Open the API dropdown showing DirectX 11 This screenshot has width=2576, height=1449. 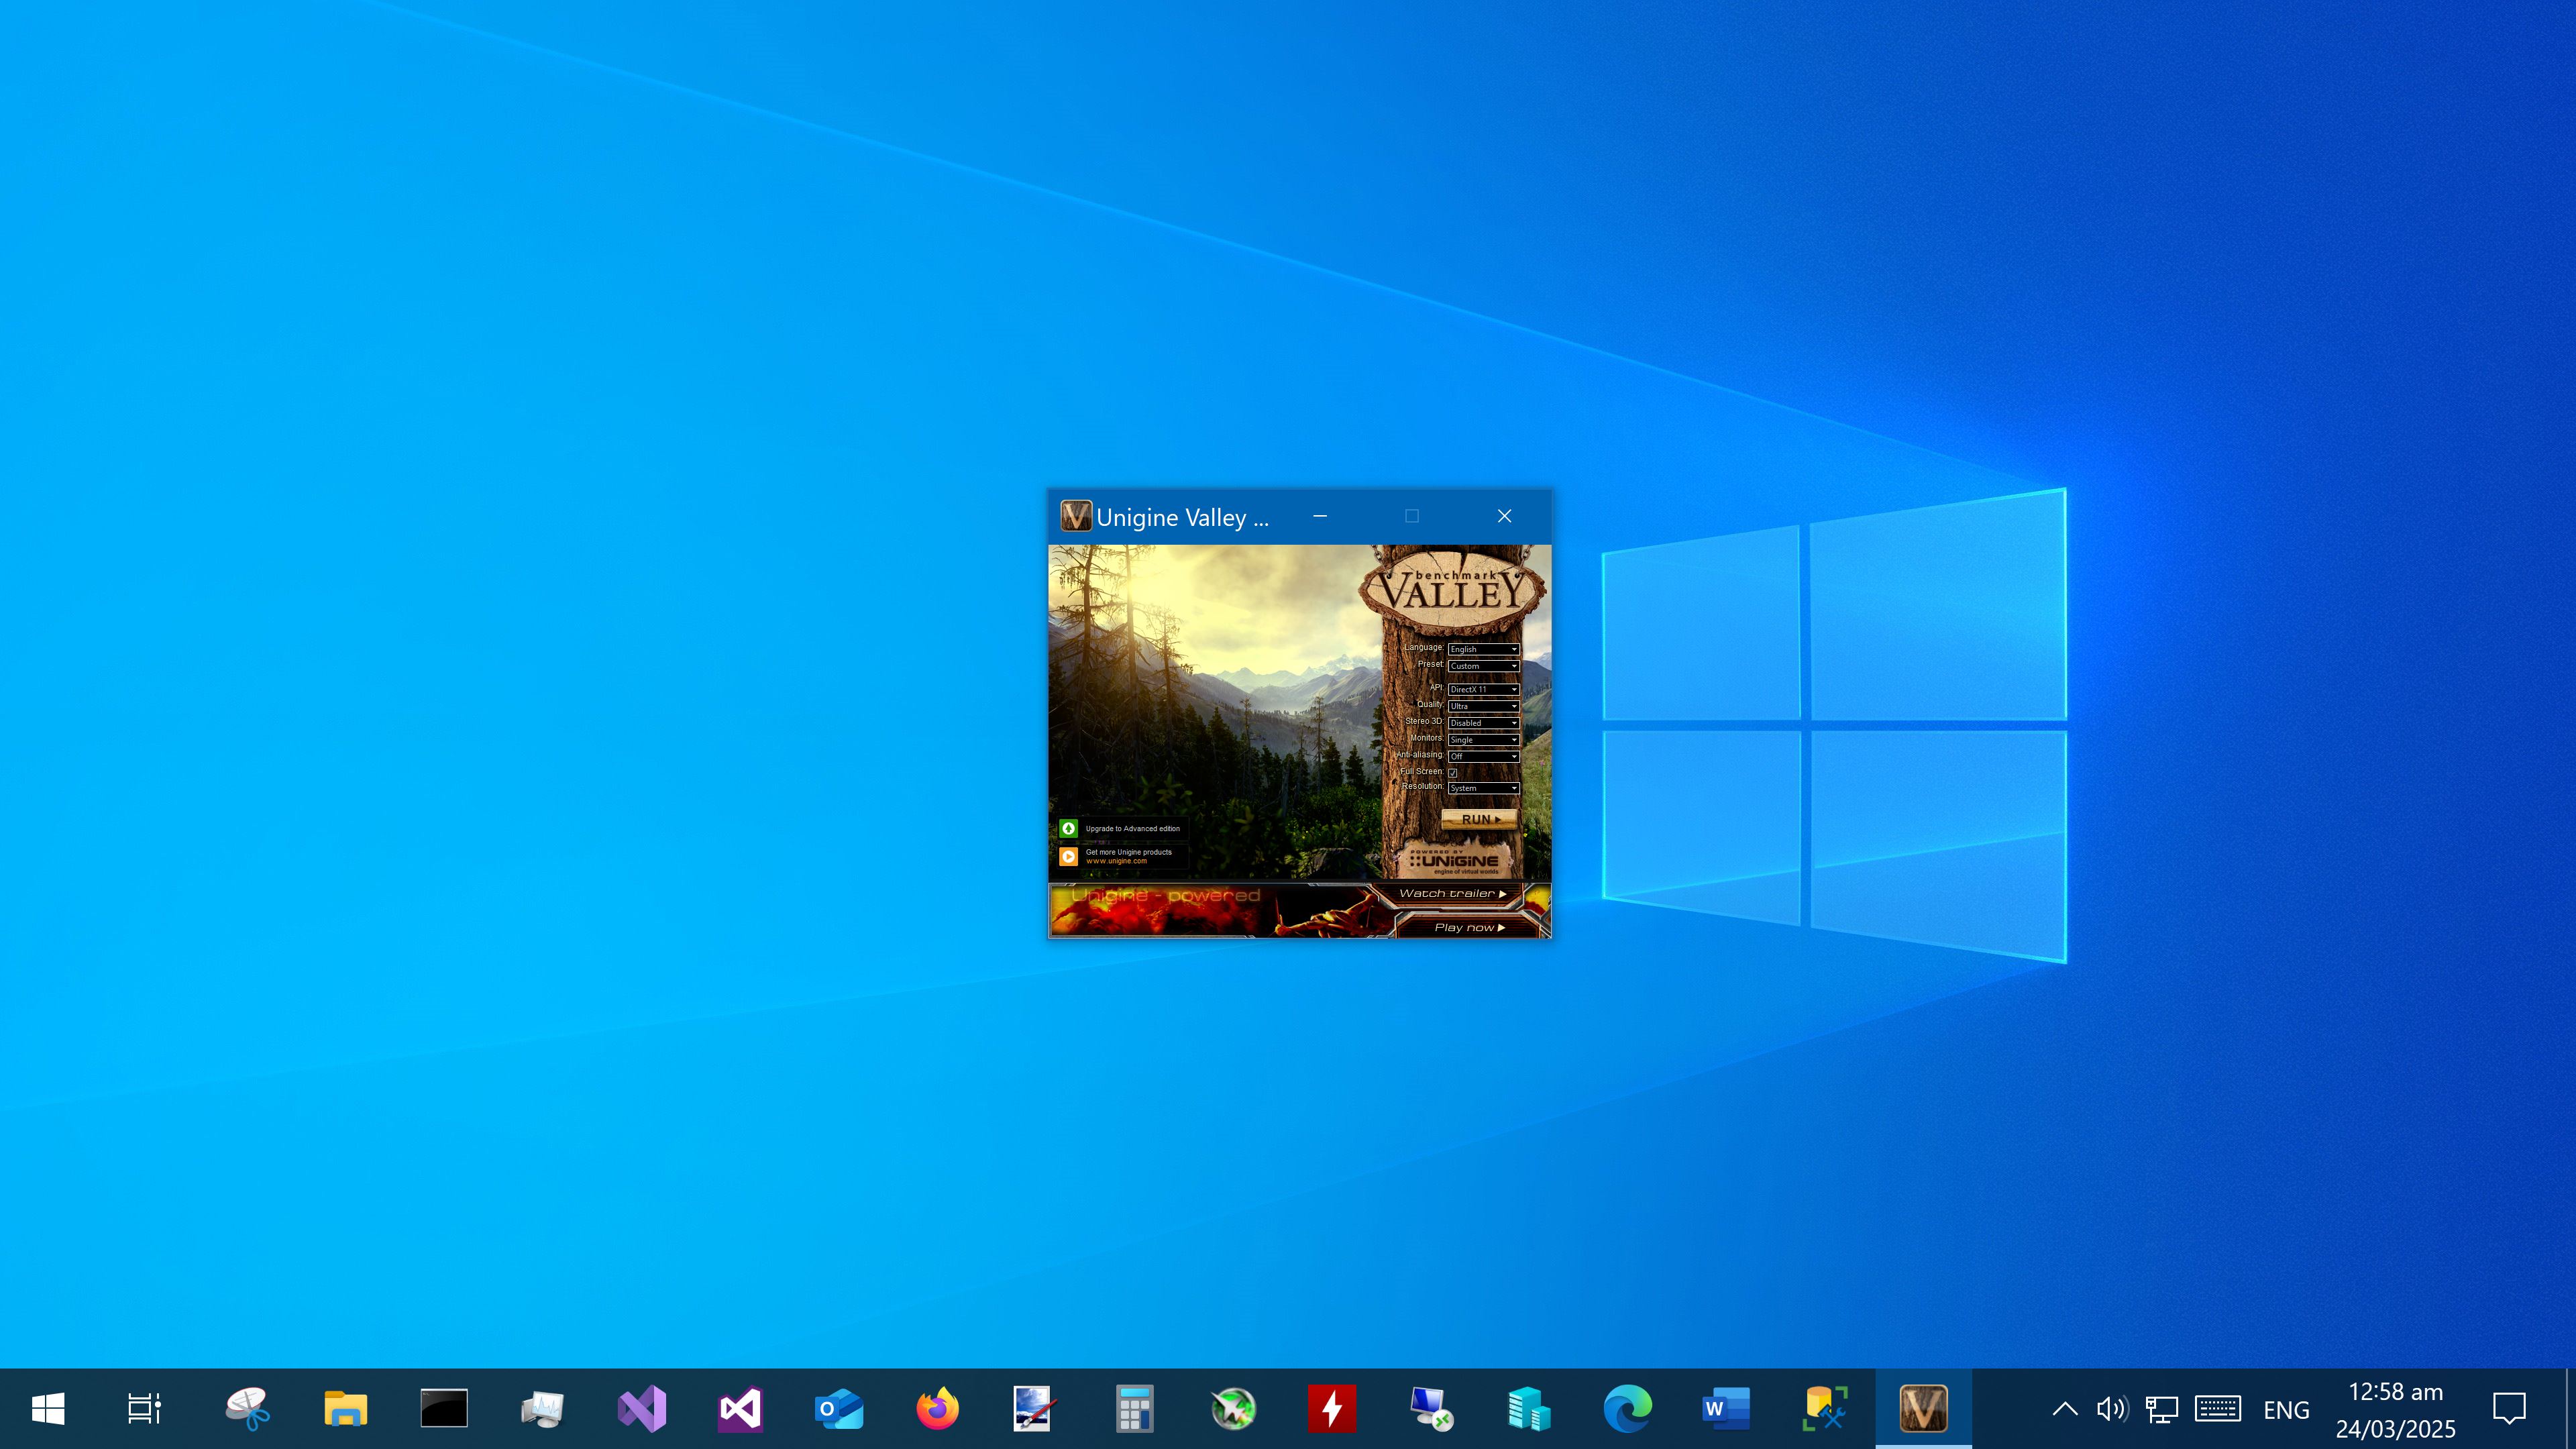coord(1483,689)
